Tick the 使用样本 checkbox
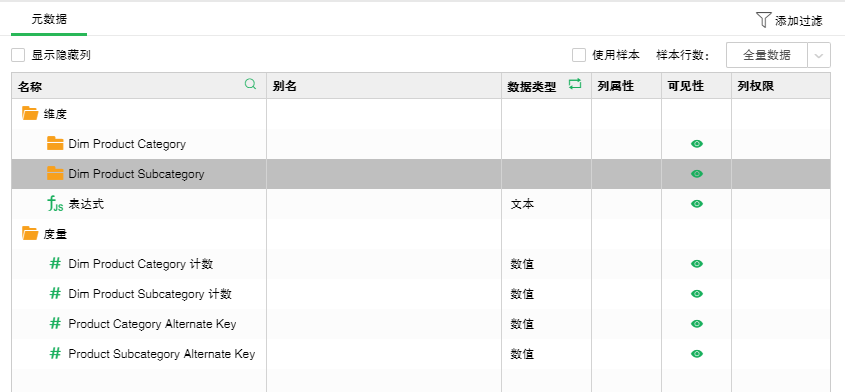The height and width of the screenshot is (392, 845). 579,55
